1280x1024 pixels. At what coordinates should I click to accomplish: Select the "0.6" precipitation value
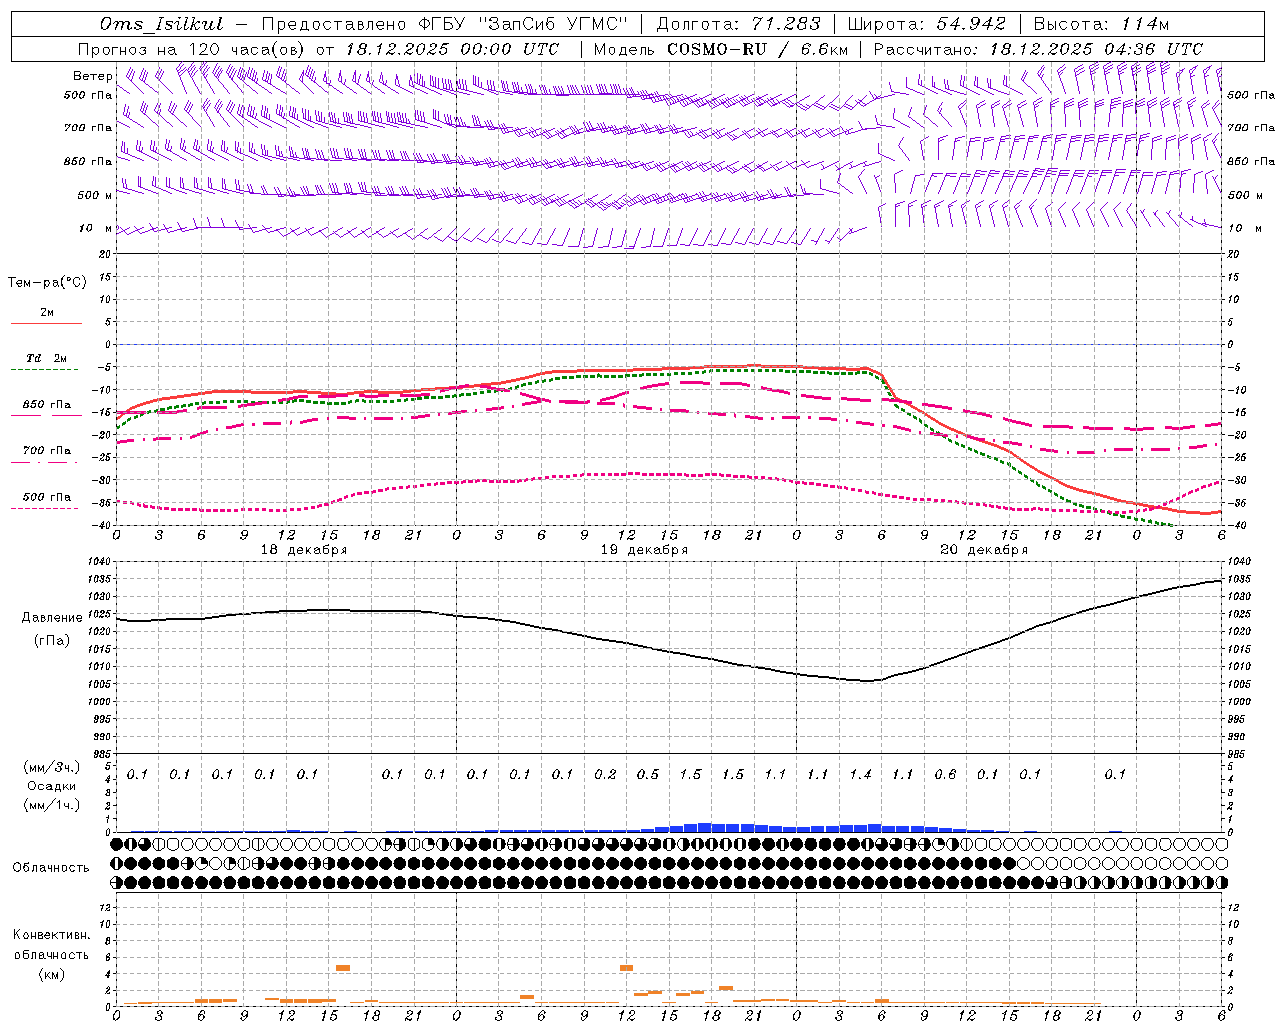pos(945,774)
